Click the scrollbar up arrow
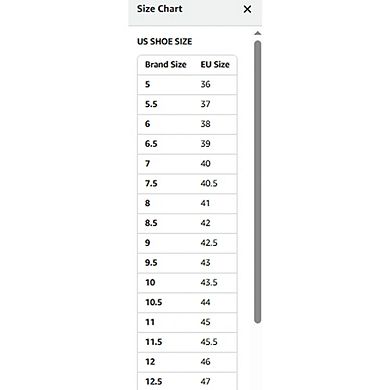The width and height of the screenshot is (390, 390). point(257,33)
